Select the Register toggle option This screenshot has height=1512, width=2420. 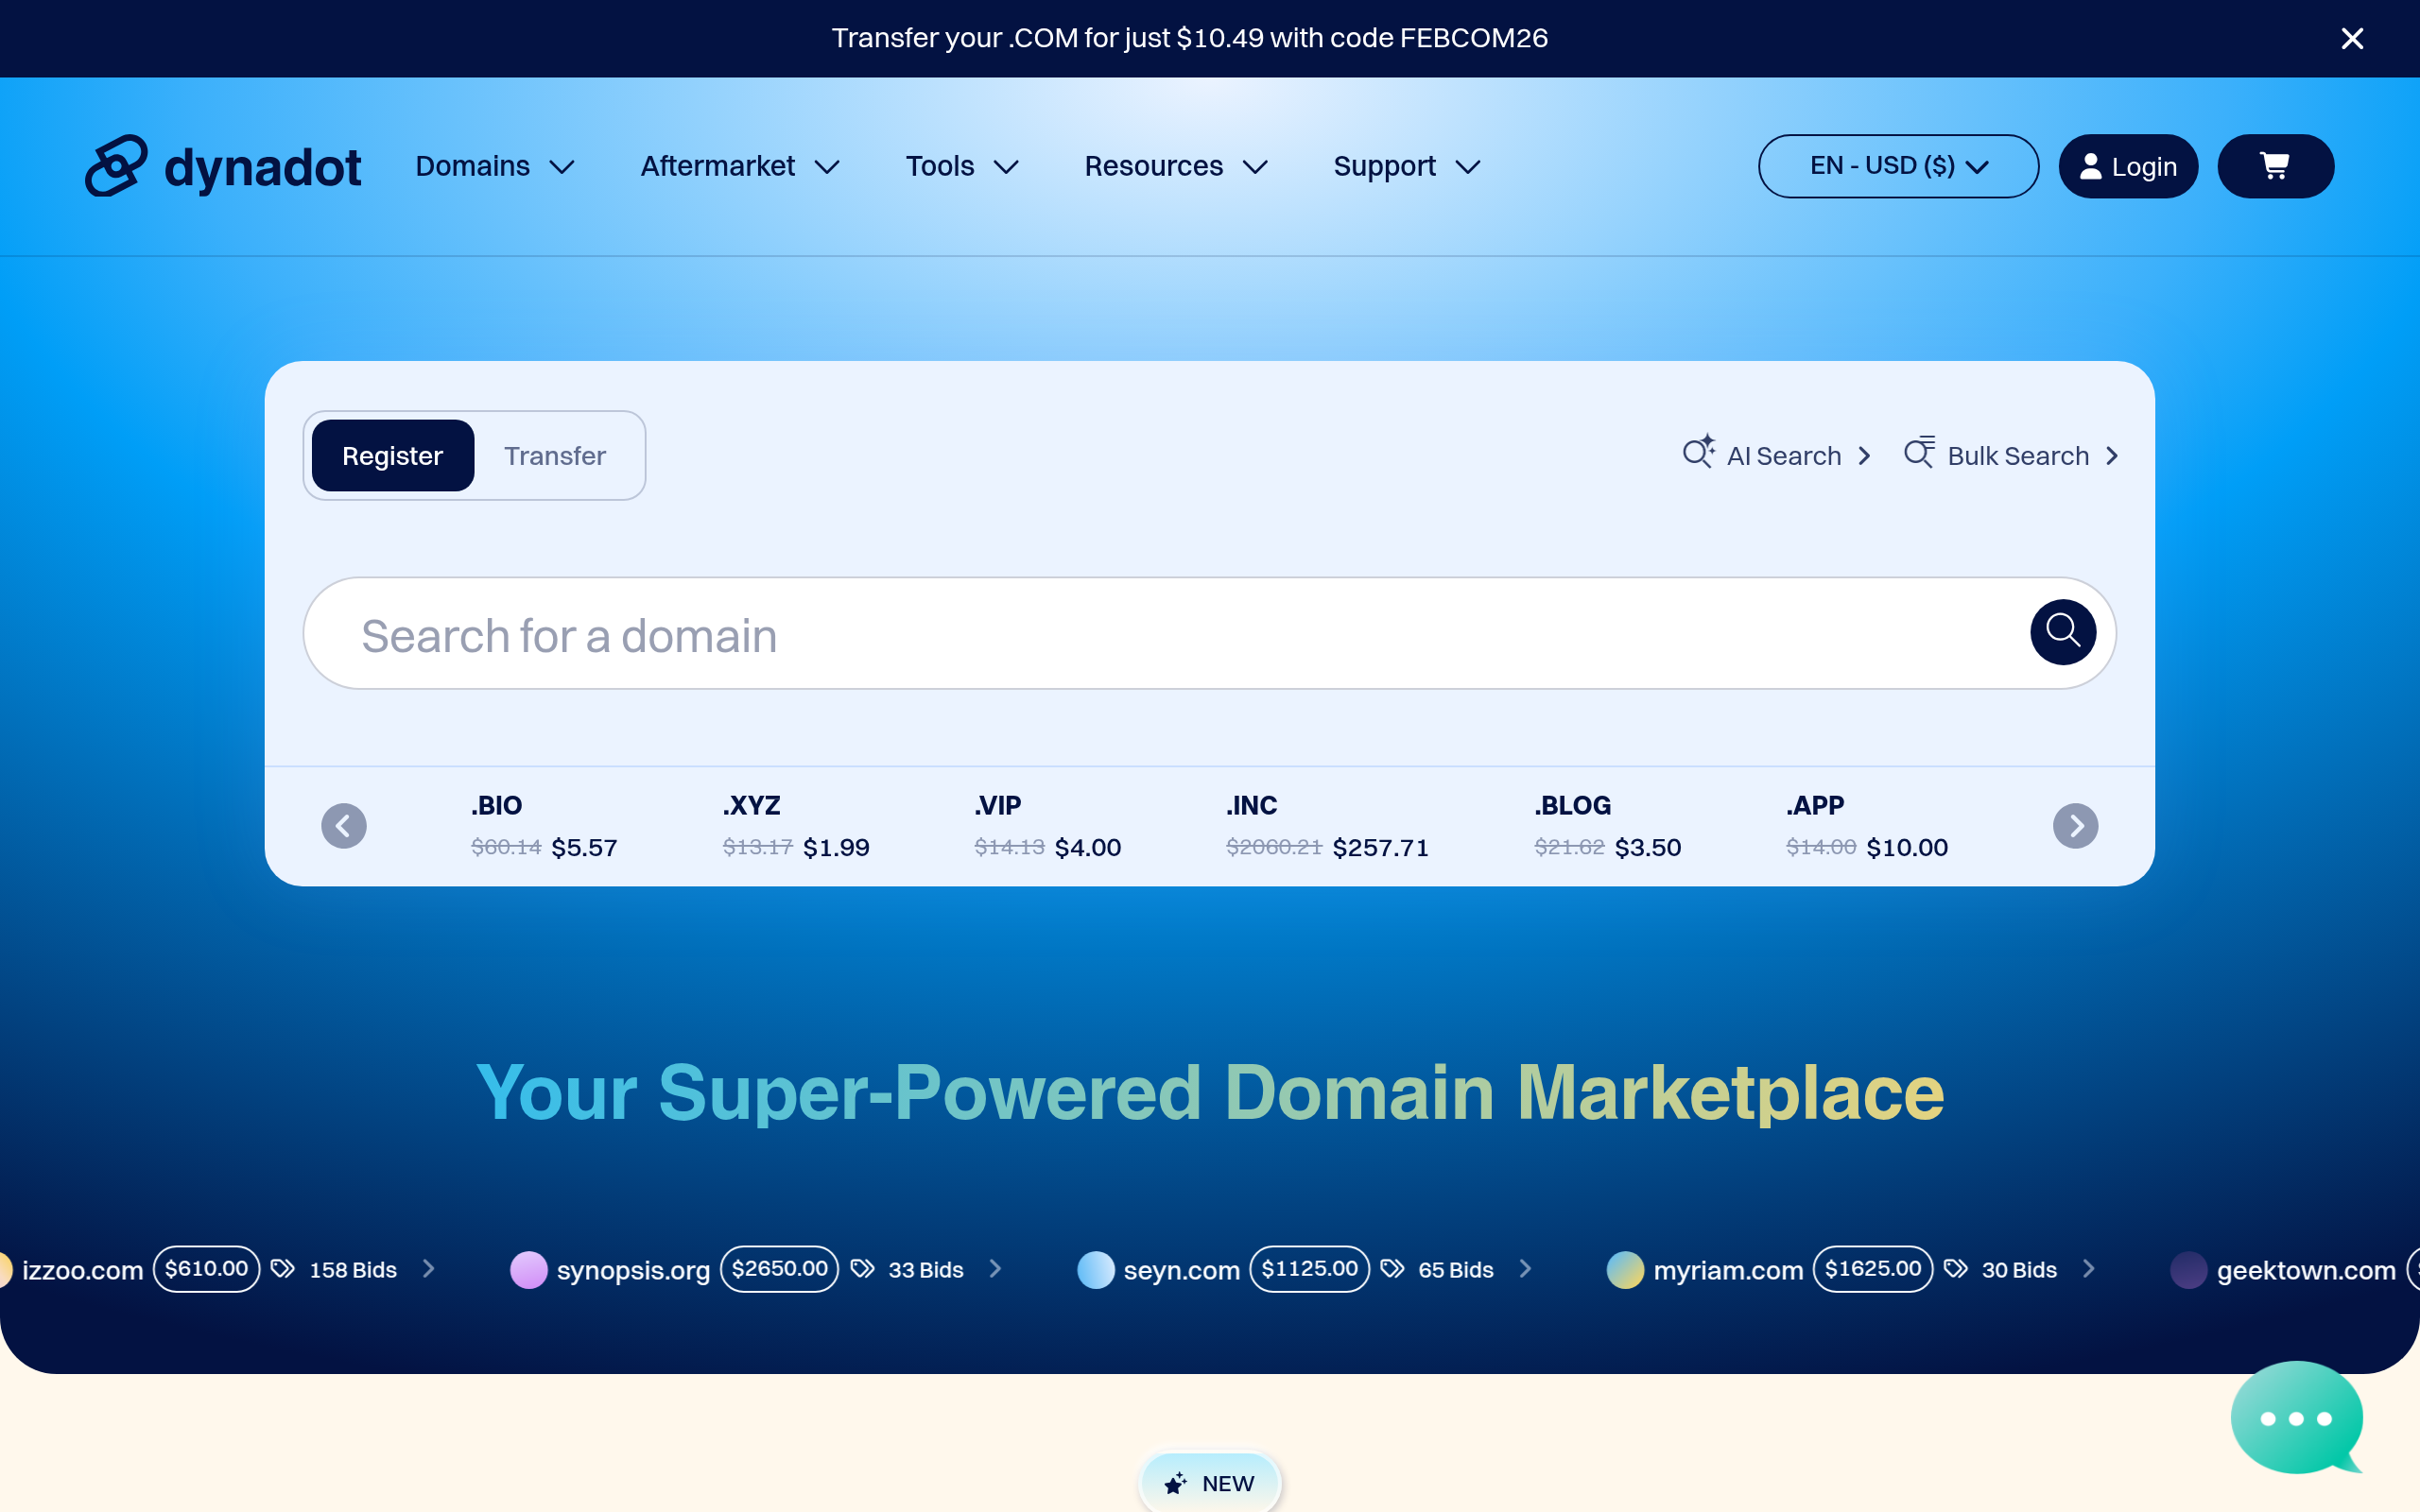pyautogui.click(x=392, y=455)
